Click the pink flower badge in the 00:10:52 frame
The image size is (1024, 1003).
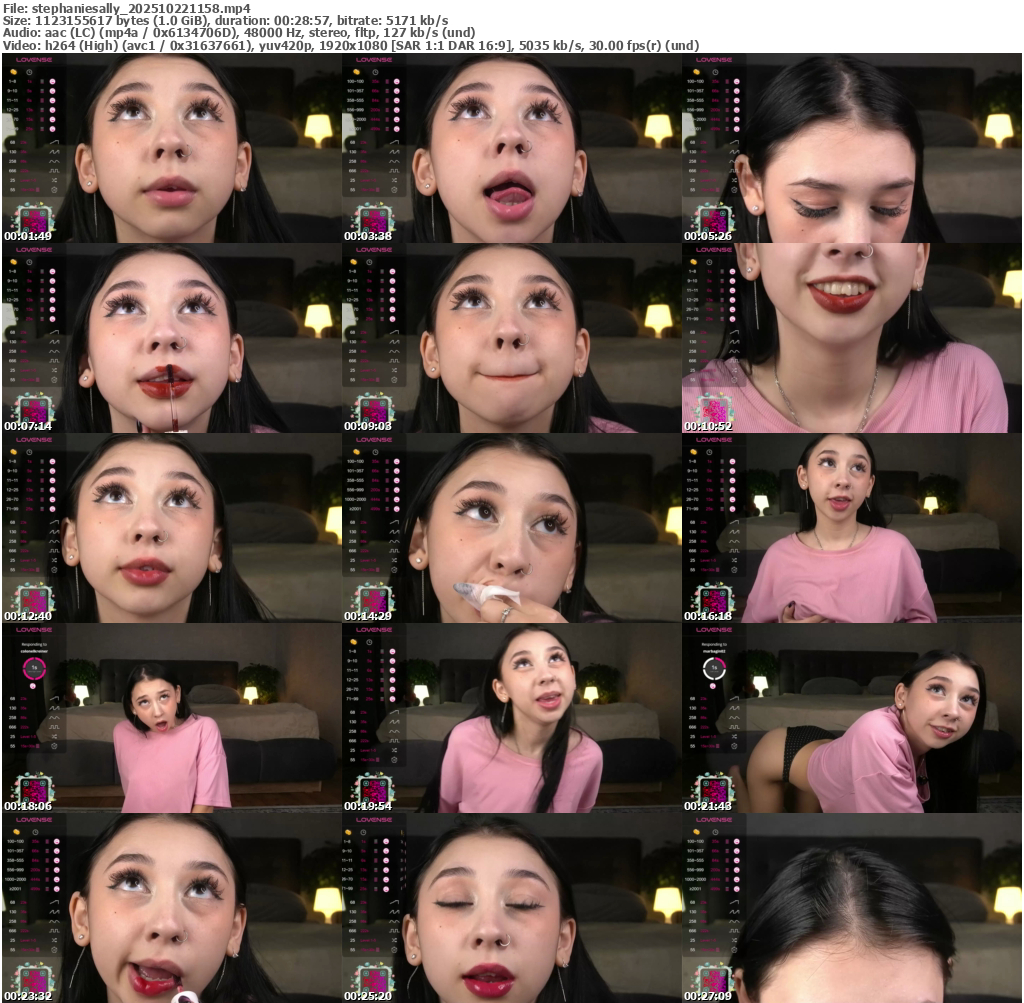[714, 410]
